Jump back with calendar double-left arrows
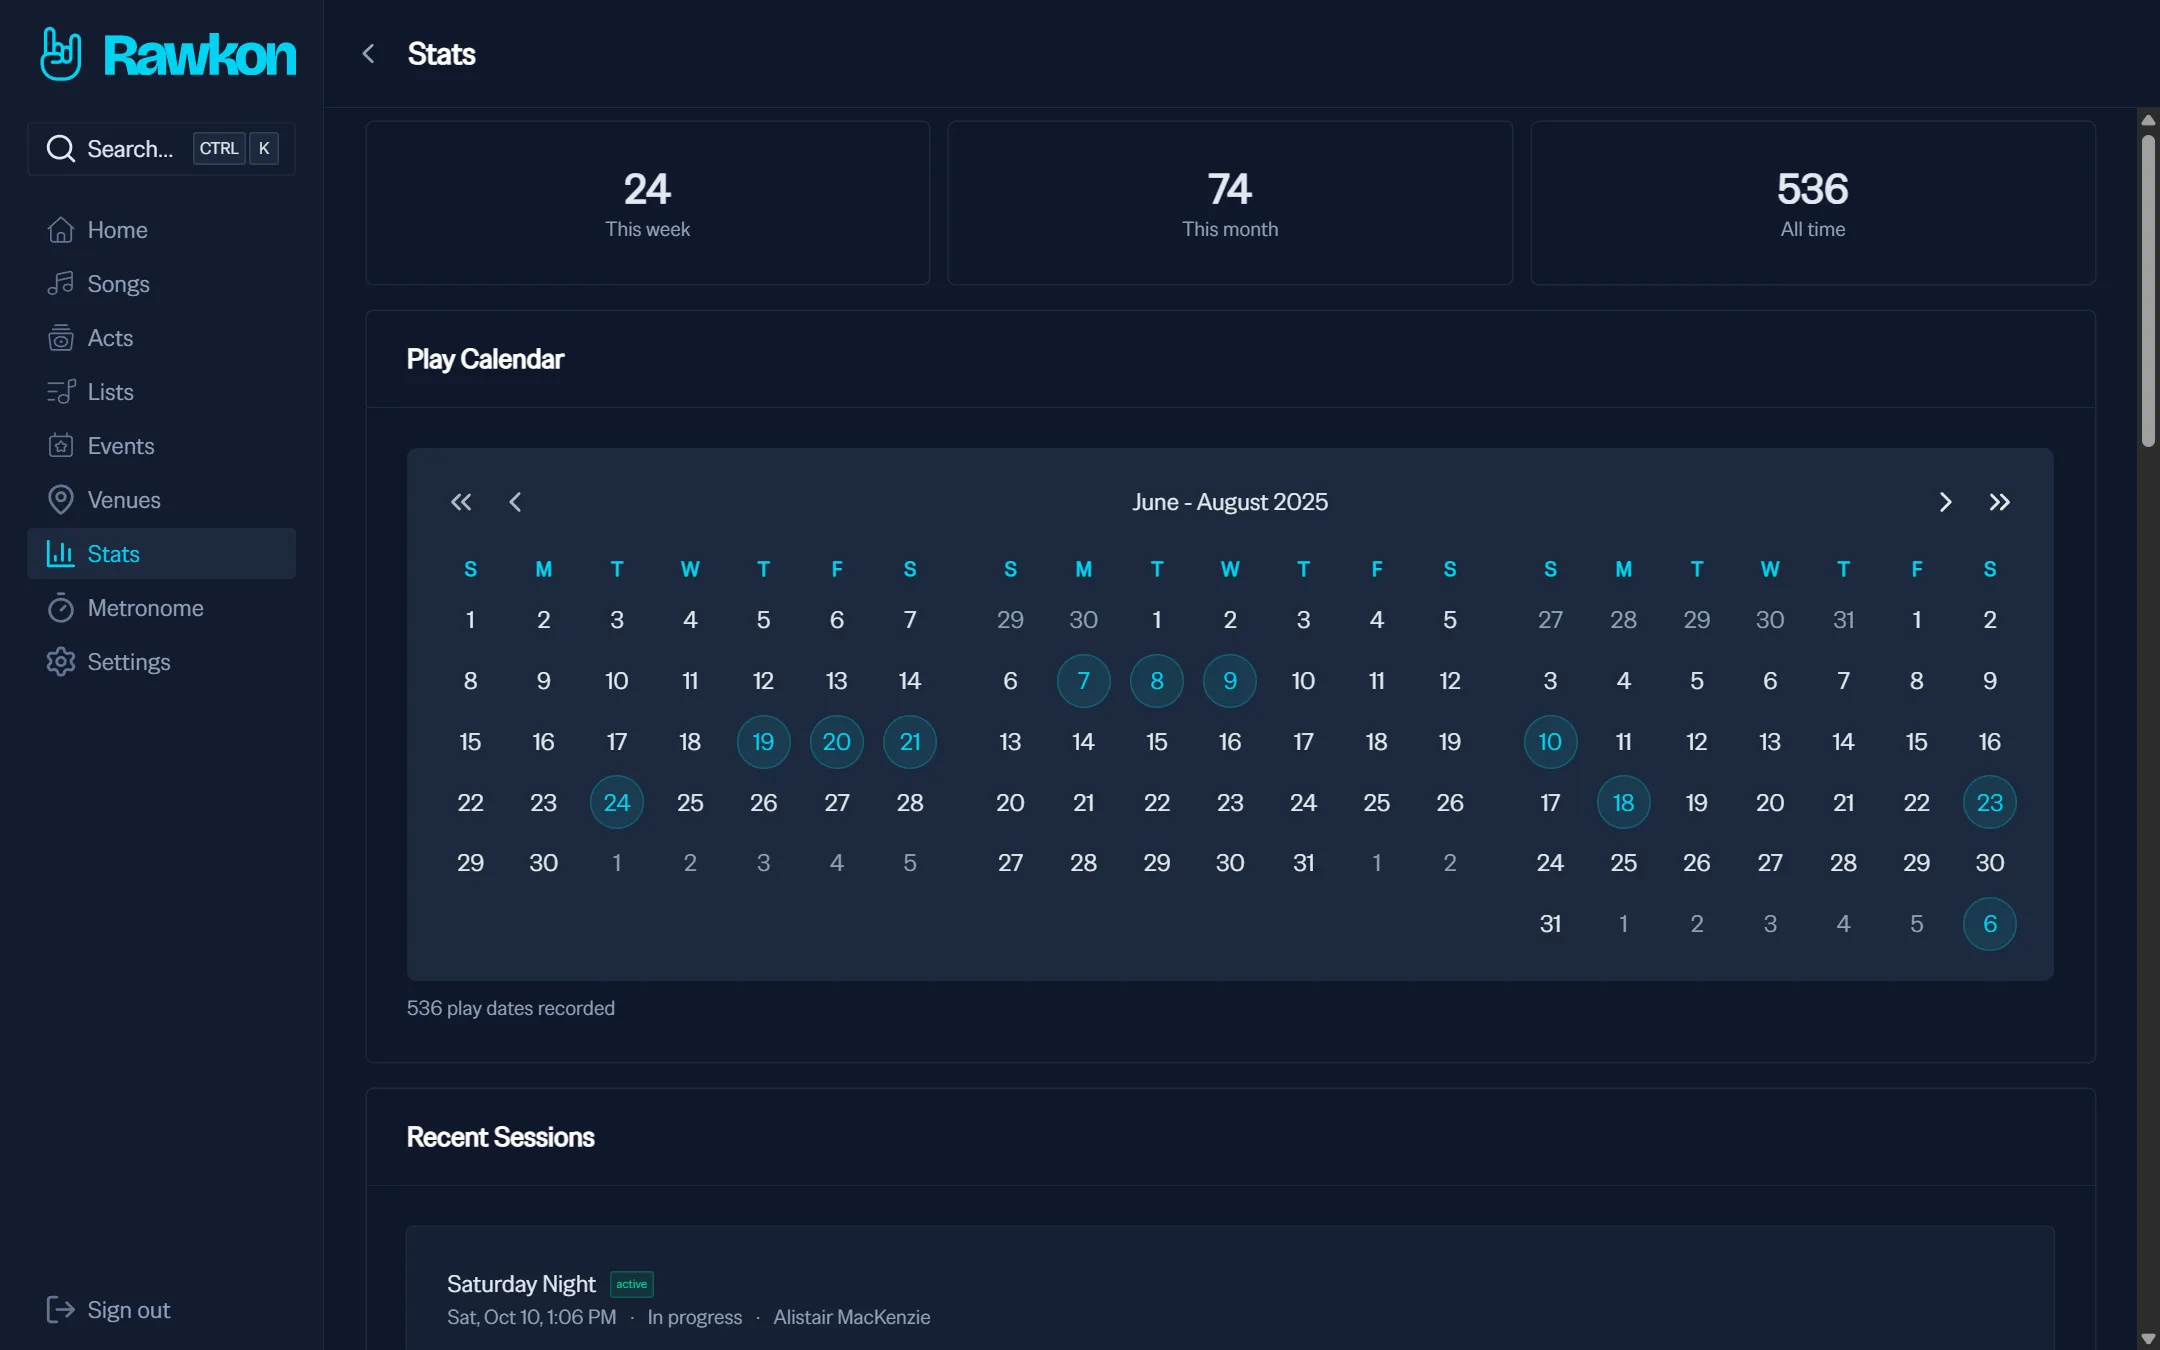The image size is (2160, 1350). pos(461,502)
